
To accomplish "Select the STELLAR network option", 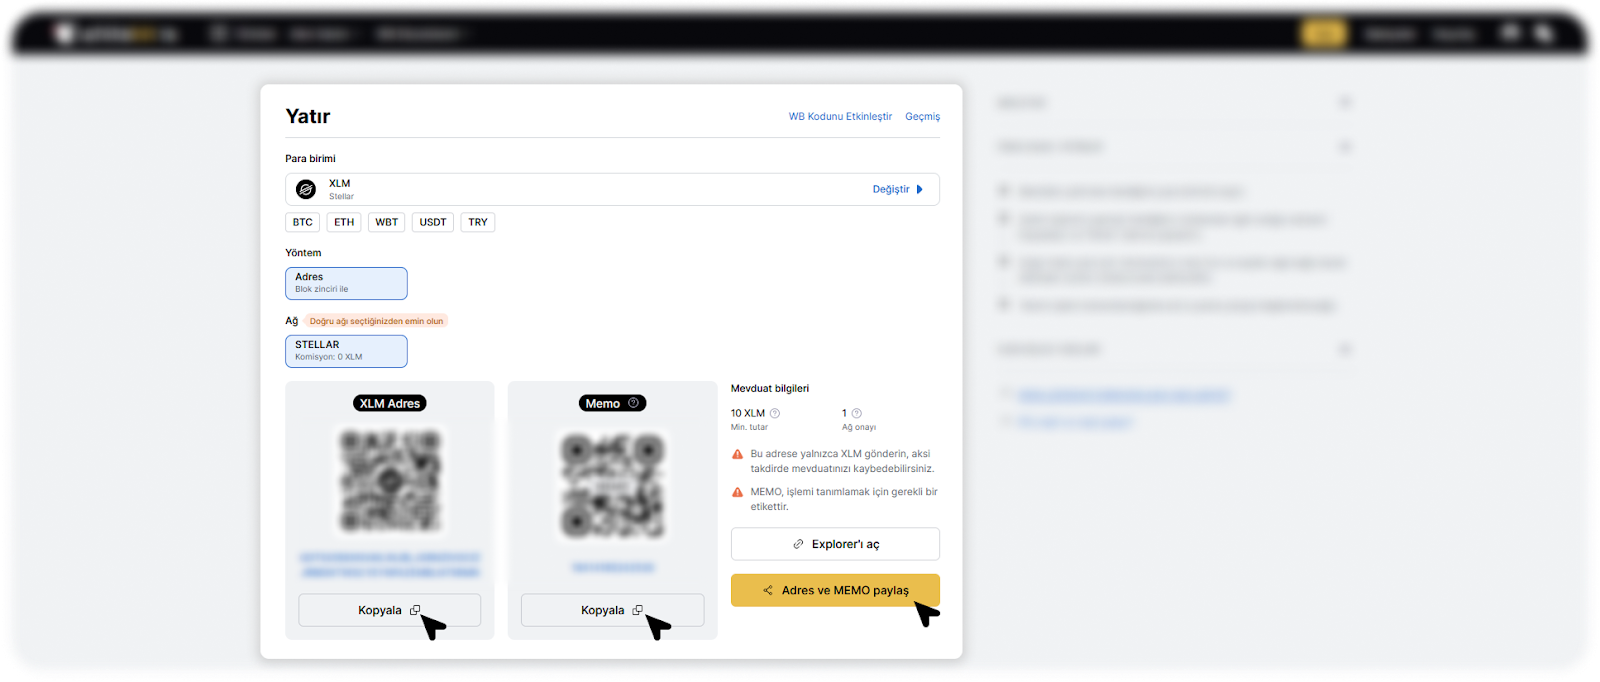I will click(346, 351).
